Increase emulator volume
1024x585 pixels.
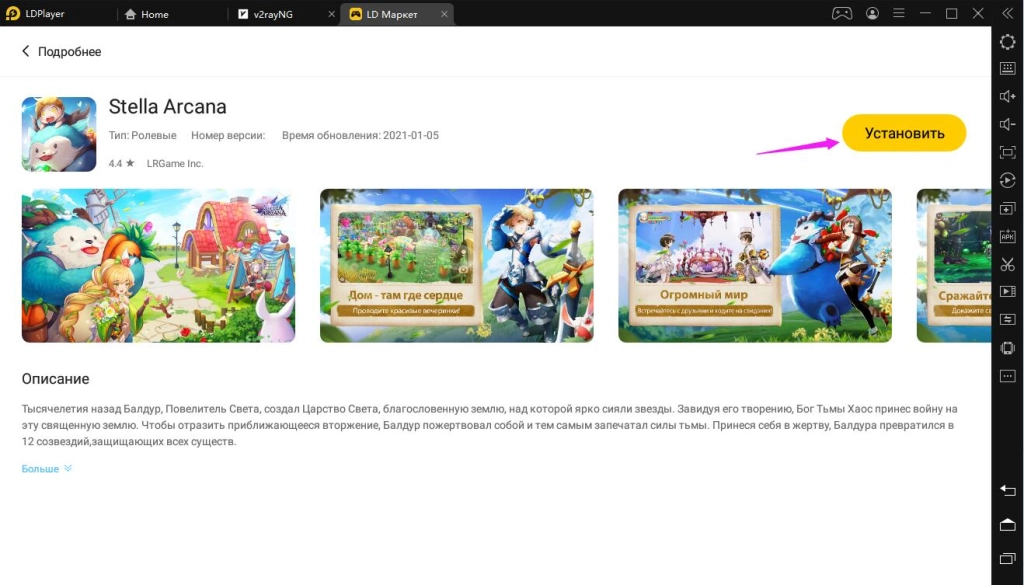pyautogui.click(x=1008, y=96)
